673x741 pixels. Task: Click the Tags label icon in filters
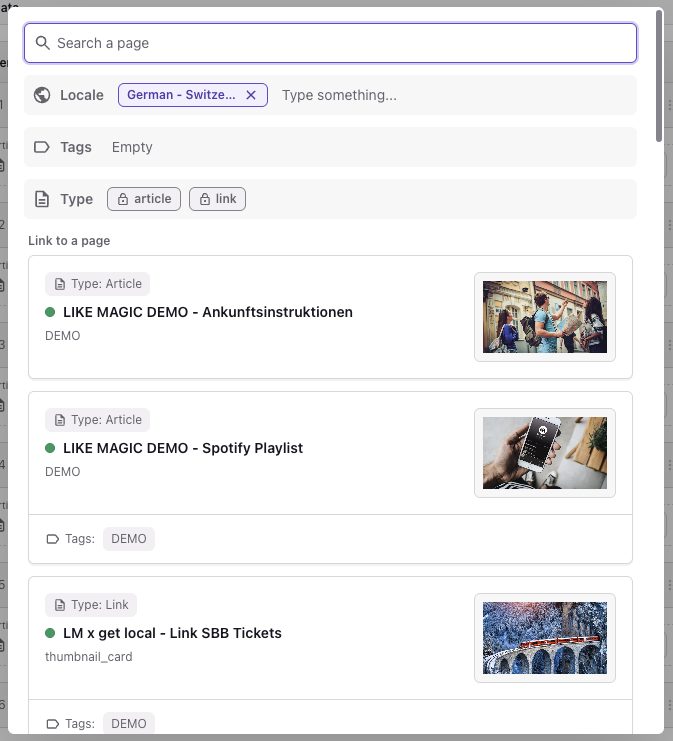coord(42,147)
